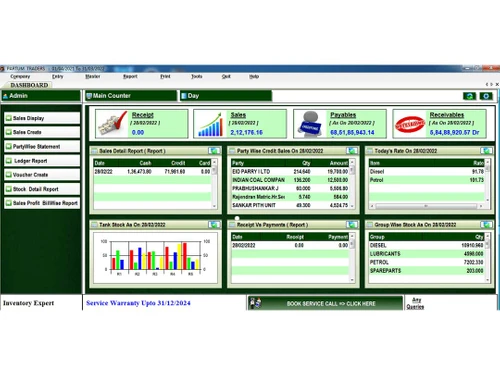Open the Day period selector

coord(226,96)
